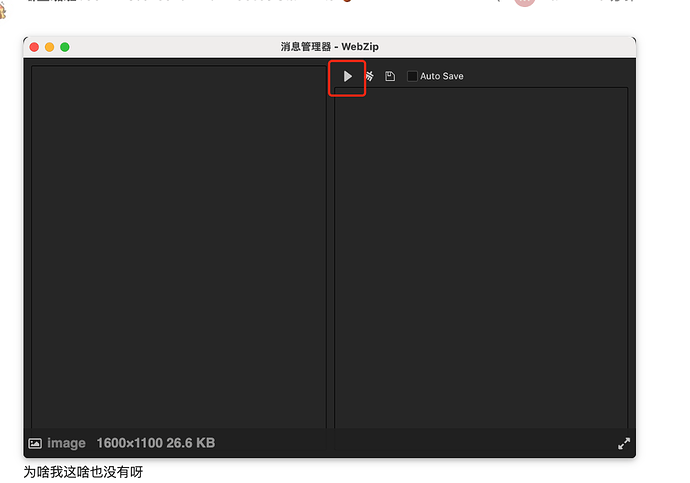Click the expand image arrows icon

(624, 443)
